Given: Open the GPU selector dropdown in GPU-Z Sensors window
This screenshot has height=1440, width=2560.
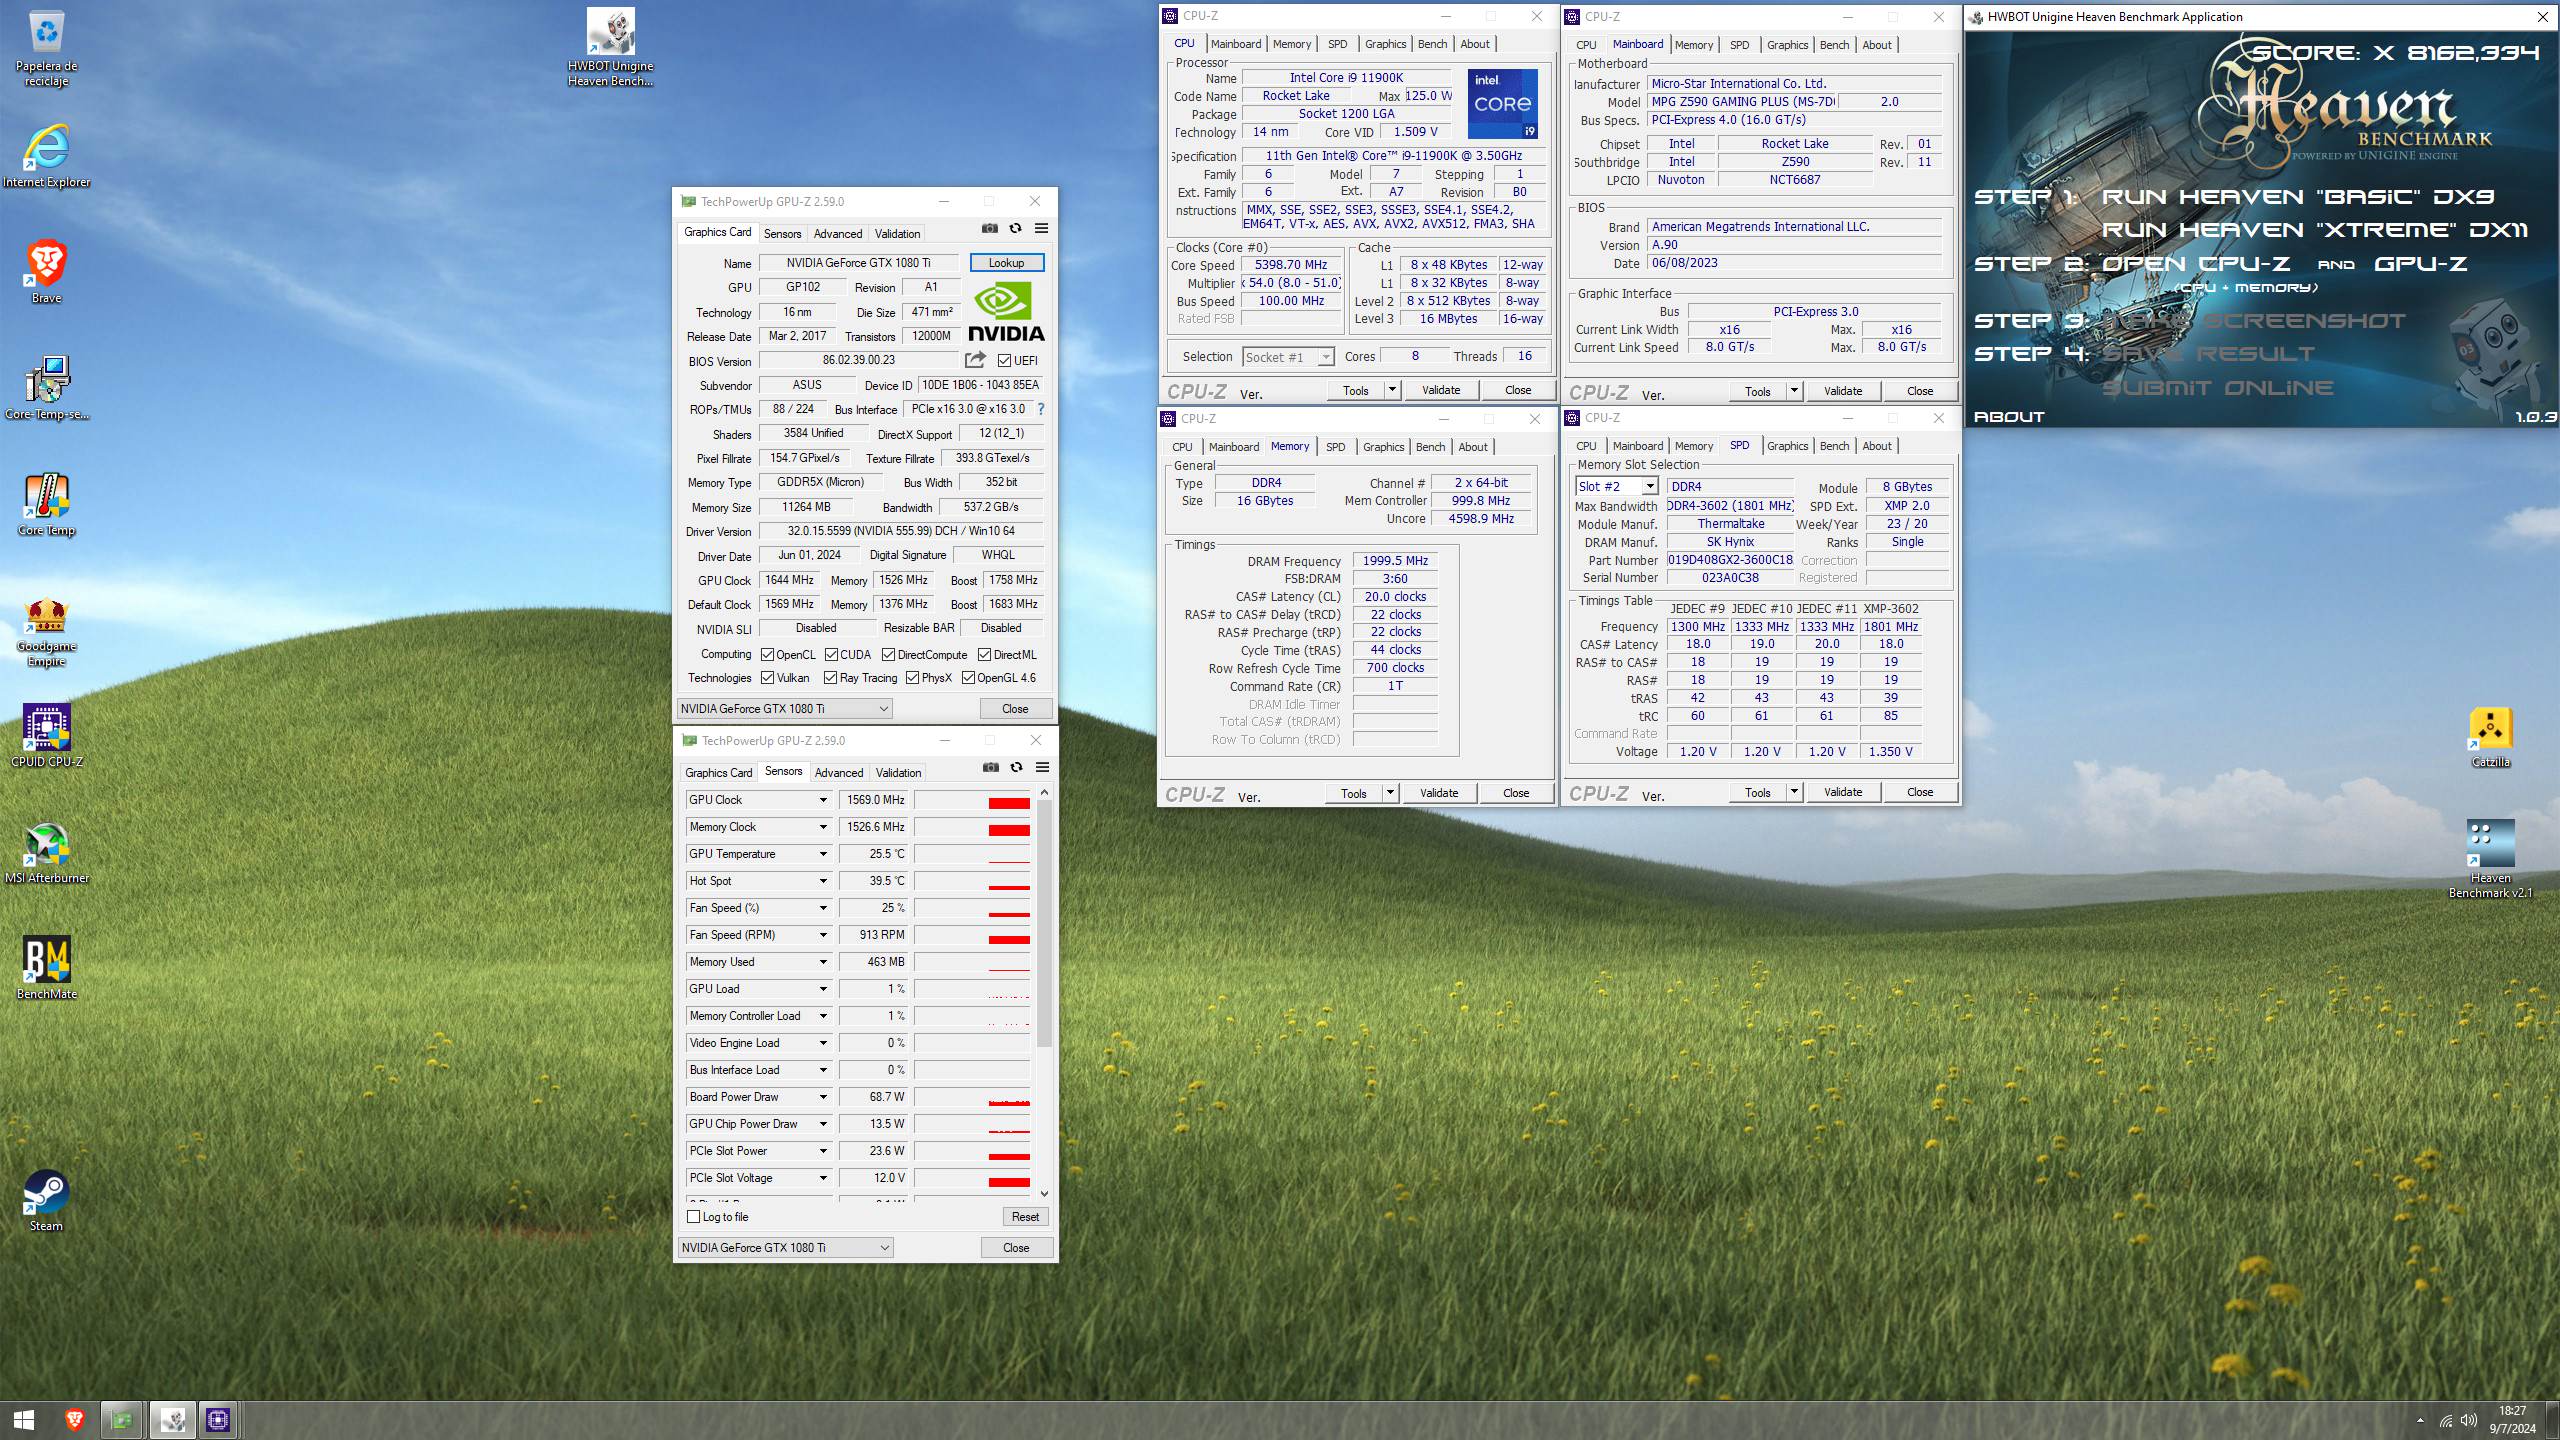Looking at the screenshot, I should click(786, 1248).
